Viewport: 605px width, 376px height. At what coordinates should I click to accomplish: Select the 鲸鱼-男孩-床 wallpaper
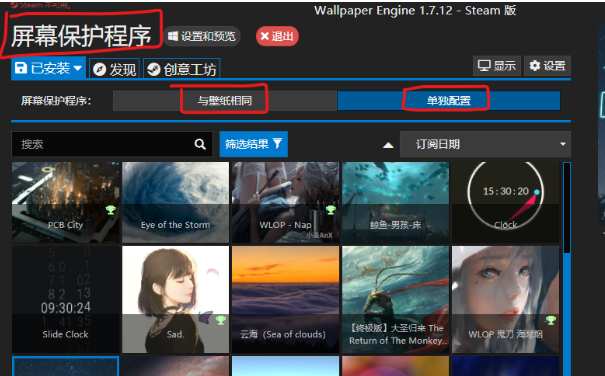(395, 202)
